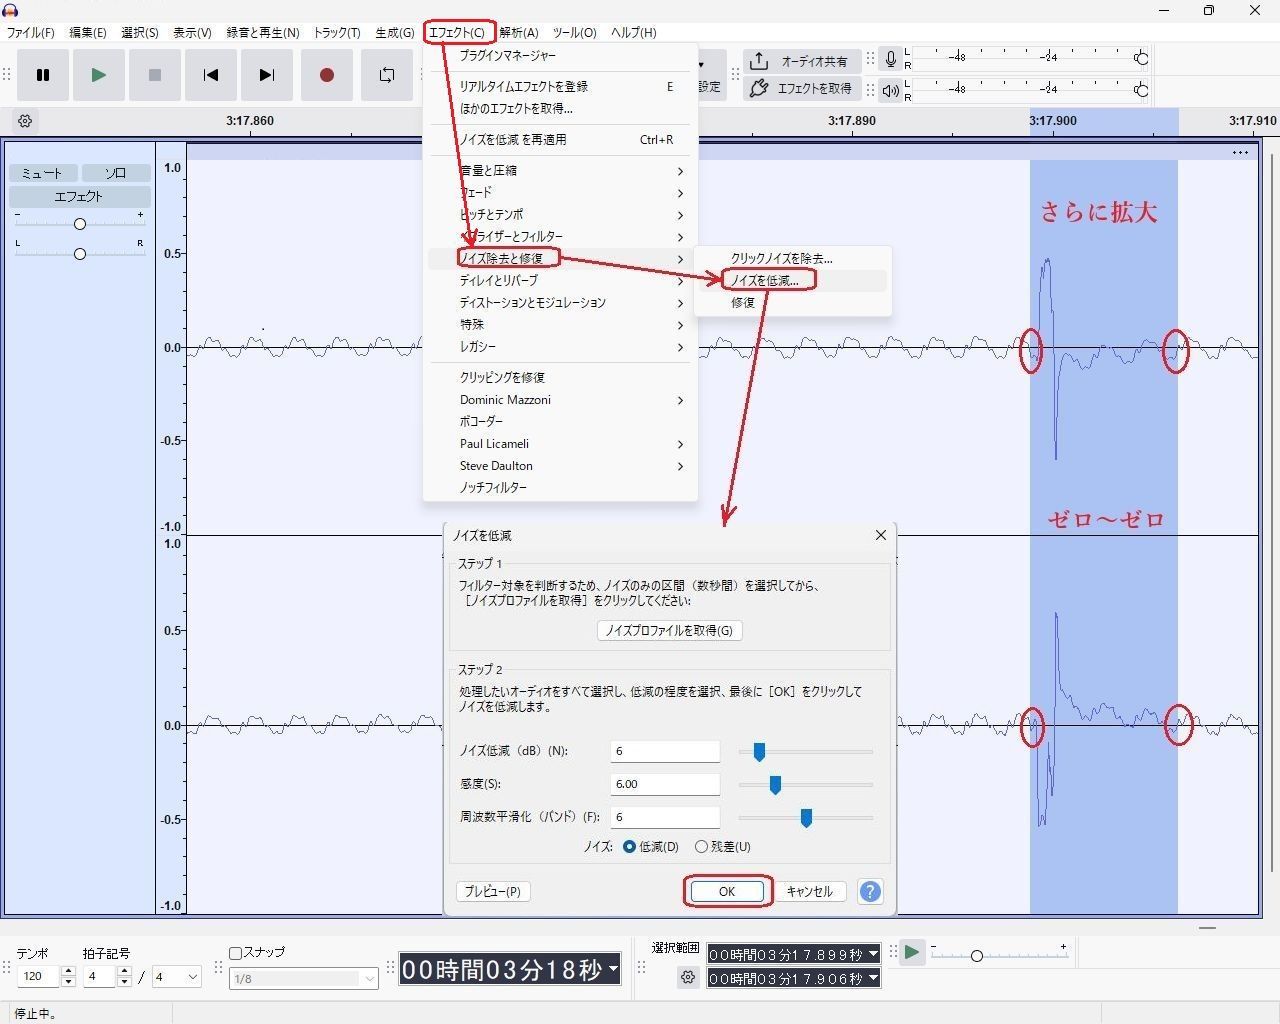Expand the 音量と圧縮 submenu
The height and width of the screenshot is (1024, 1280).
coord(570,171)
